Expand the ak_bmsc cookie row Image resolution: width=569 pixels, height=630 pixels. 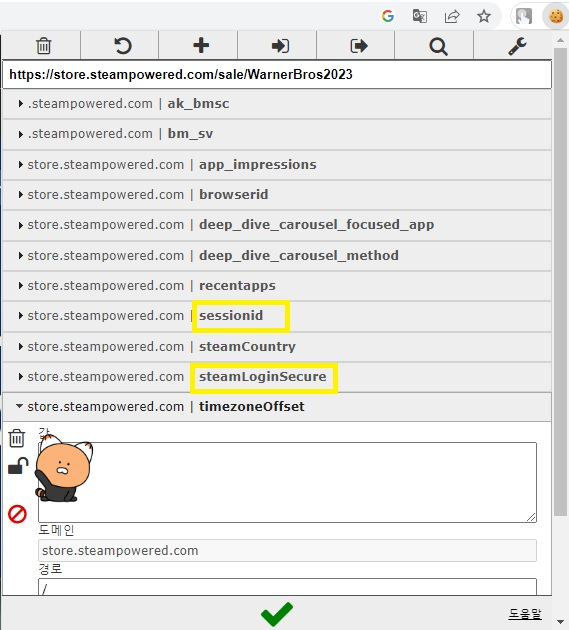tap(277, 104)
